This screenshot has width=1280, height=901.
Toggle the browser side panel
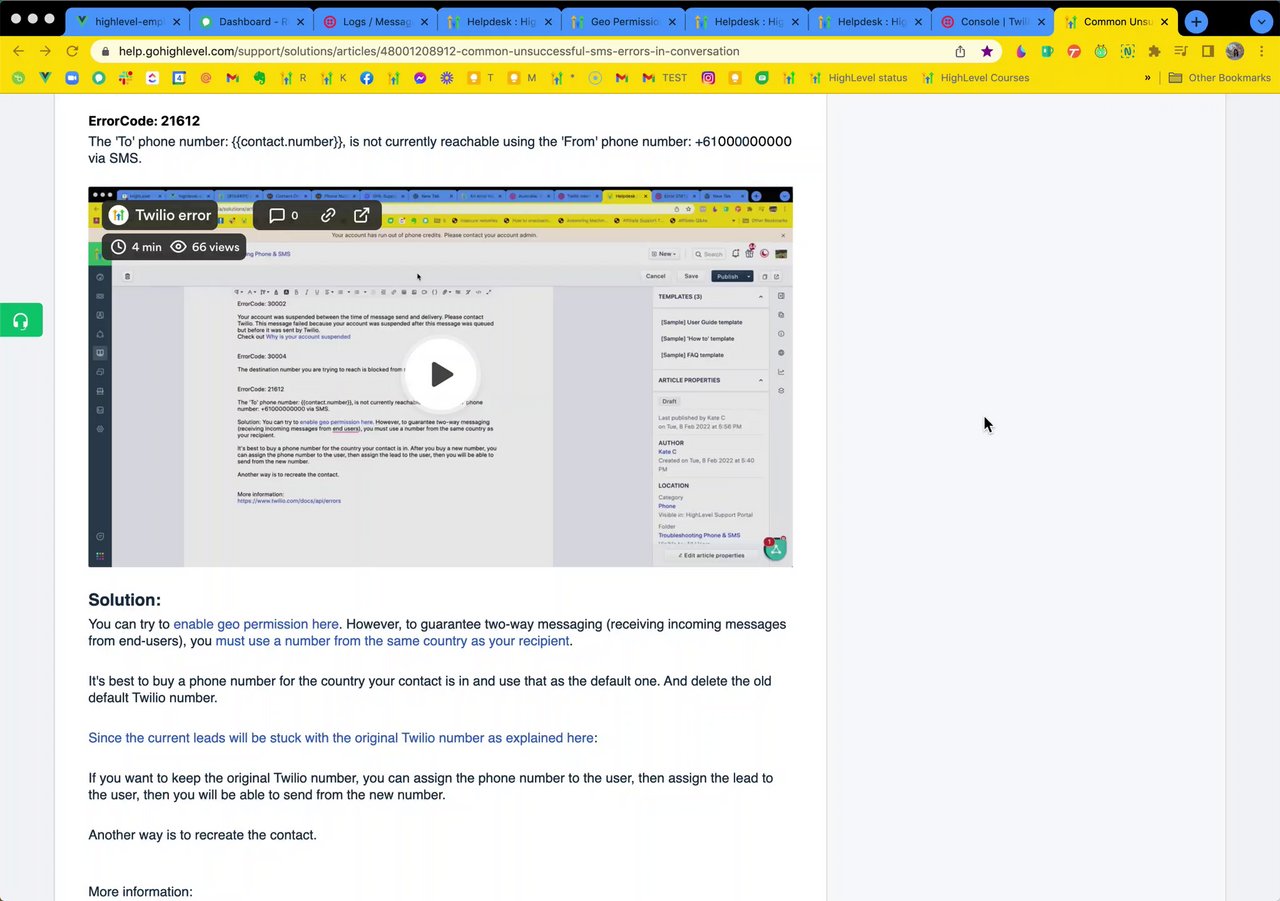1208,51
